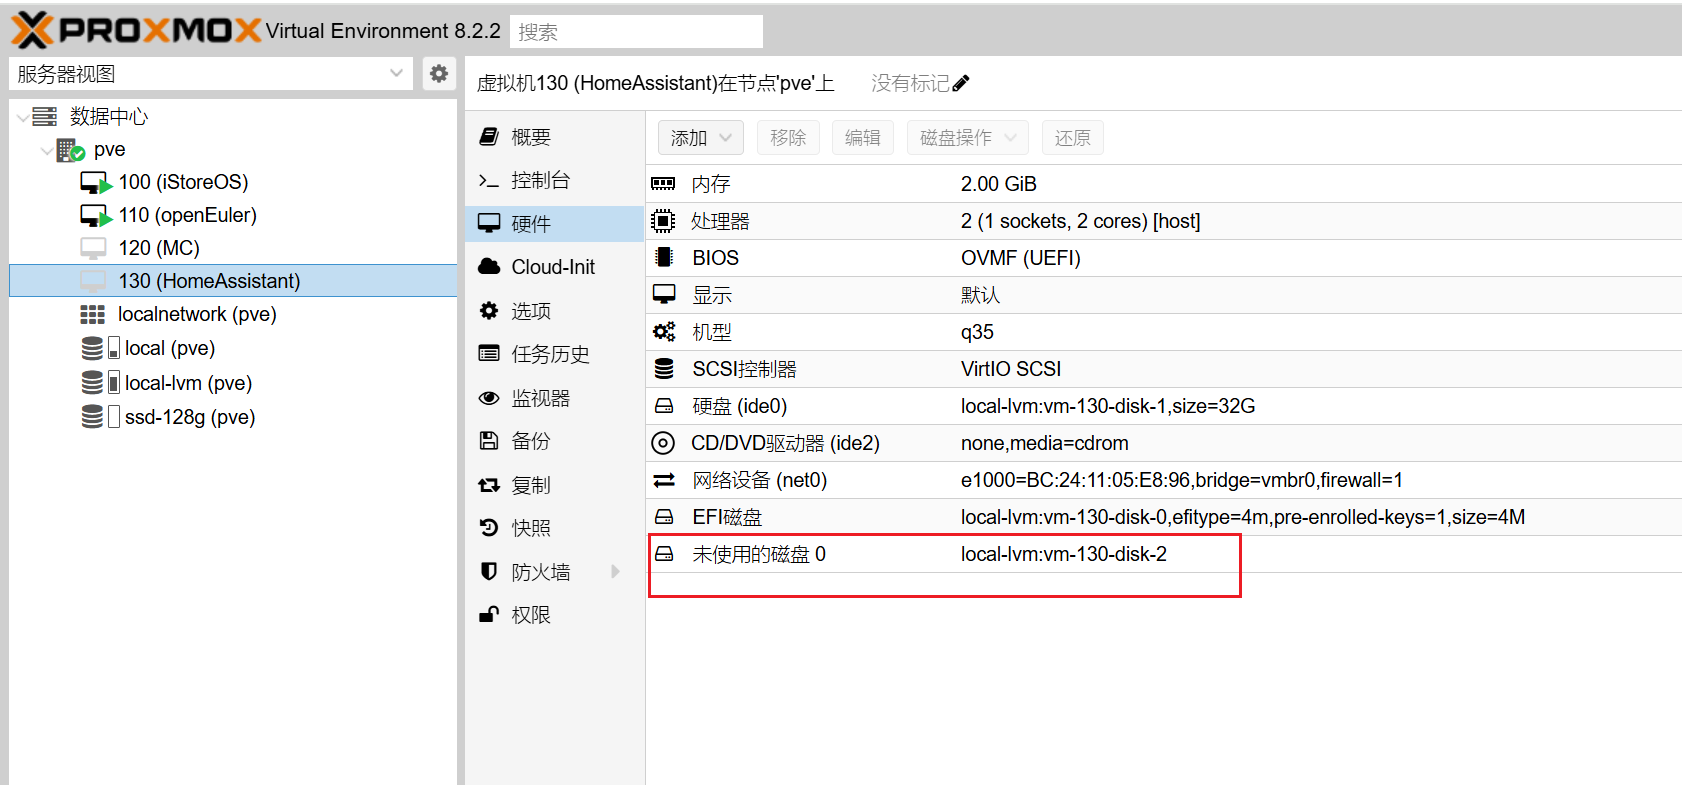The width and height of the screenshot is (1682, 785).
Task: Select the 100 (iStoreOS) VM icon
Action: [95, 183]
